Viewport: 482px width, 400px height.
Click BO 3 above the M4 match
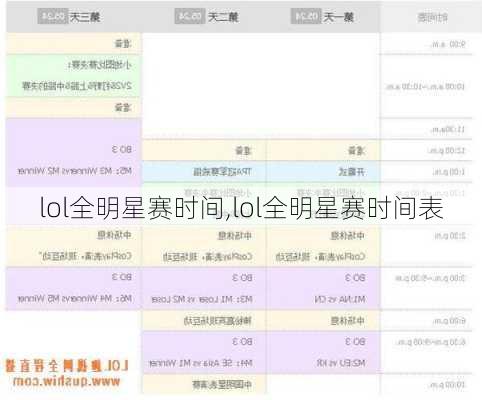coord(242,342)
